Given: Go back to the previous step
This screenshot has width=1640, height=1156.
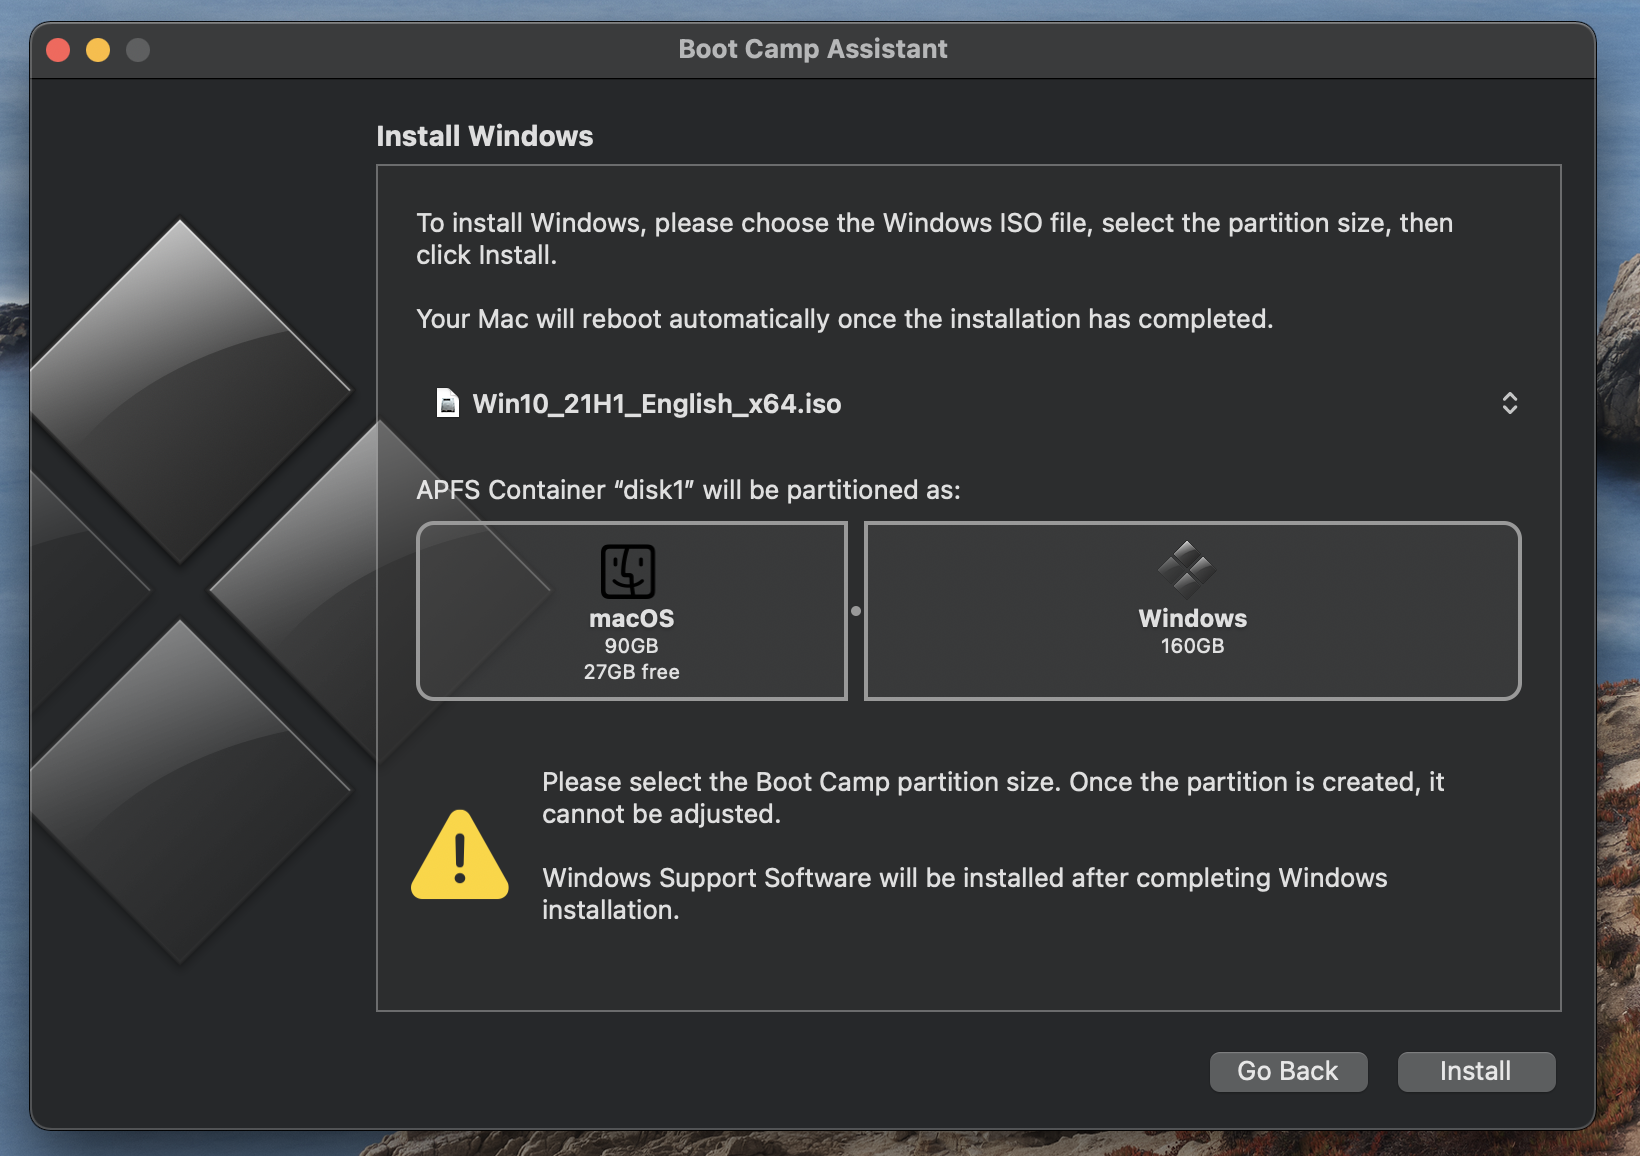Looking at the screenshot, I should coord(1288,1071).
